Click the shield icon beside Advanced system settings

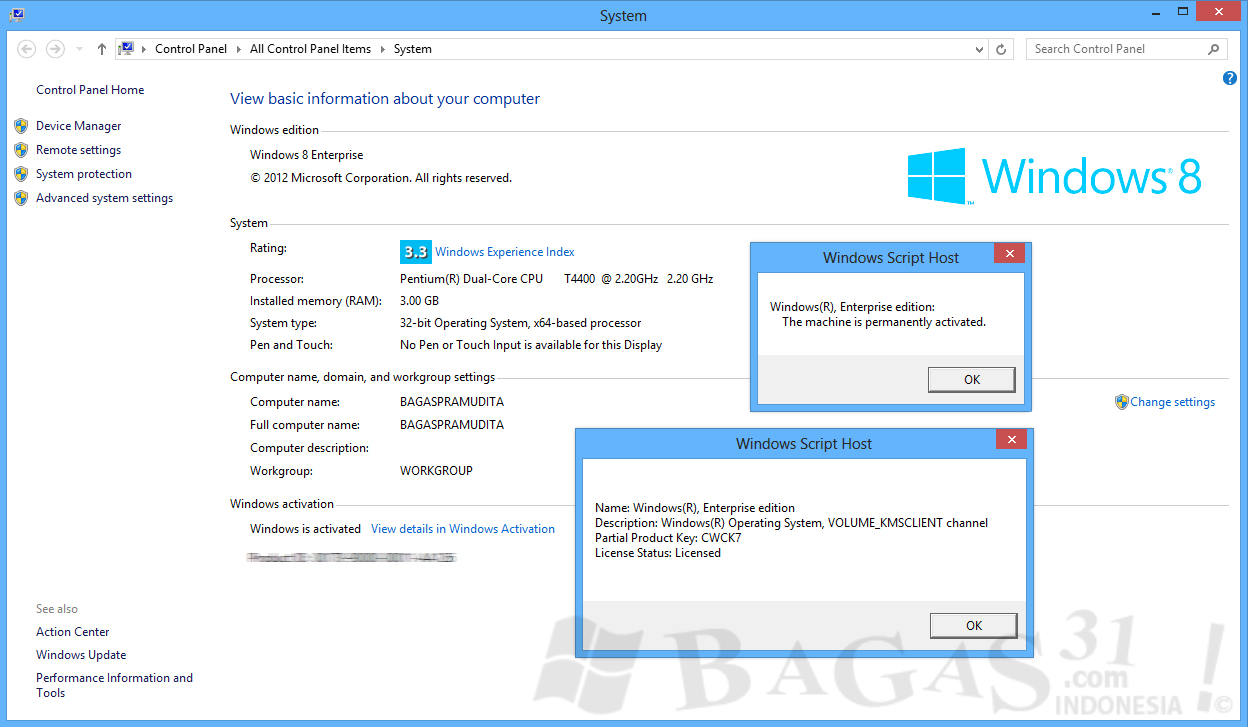pos(21,198)
